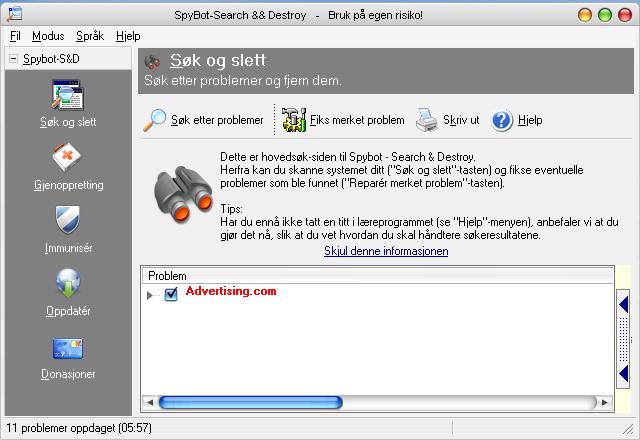Click the green maximize window button
The width and height of the screenshot is (640, 440).
[x=605, y=15]
